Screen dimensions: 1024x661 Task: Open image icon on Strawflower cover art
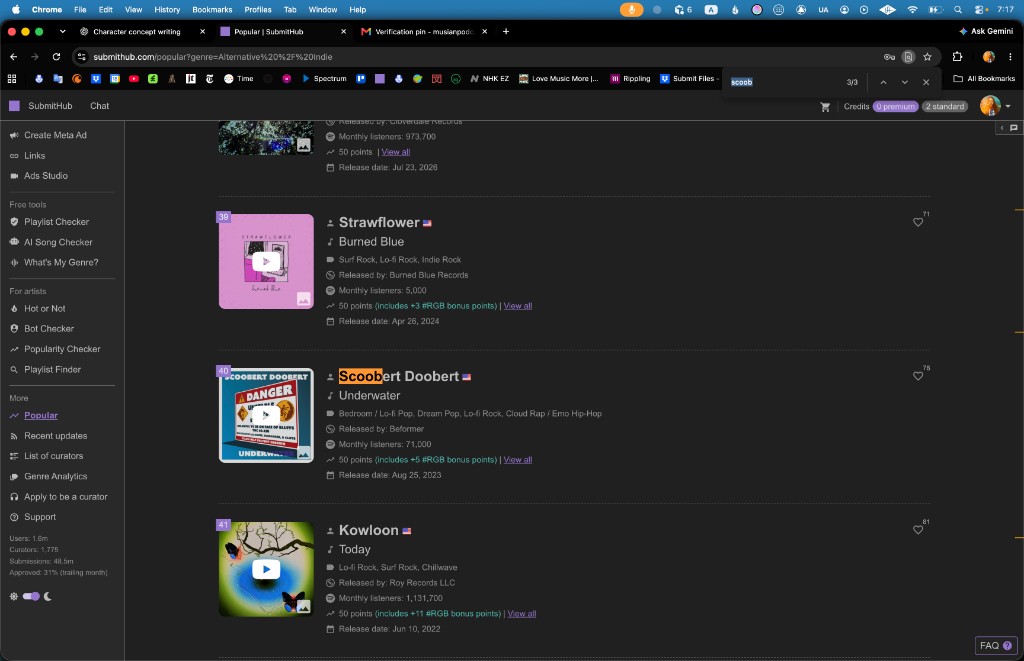(304, 299)
